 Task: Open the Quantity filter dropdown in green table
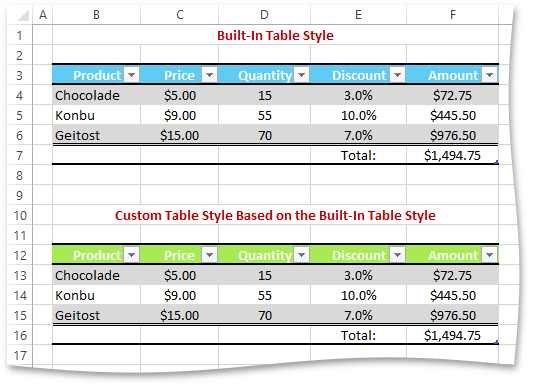(x=302, y=255)
